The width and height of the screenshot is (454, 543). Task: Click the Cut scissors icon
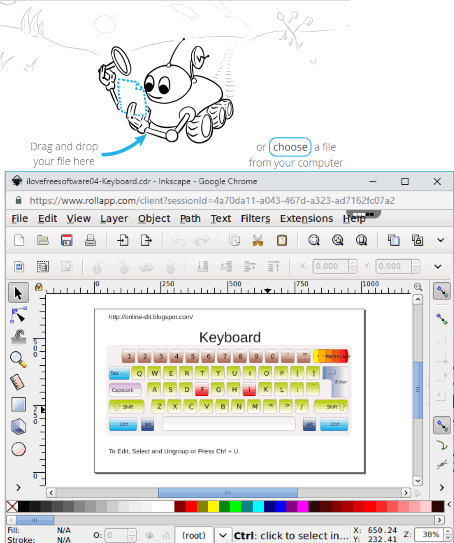[258, 240]
